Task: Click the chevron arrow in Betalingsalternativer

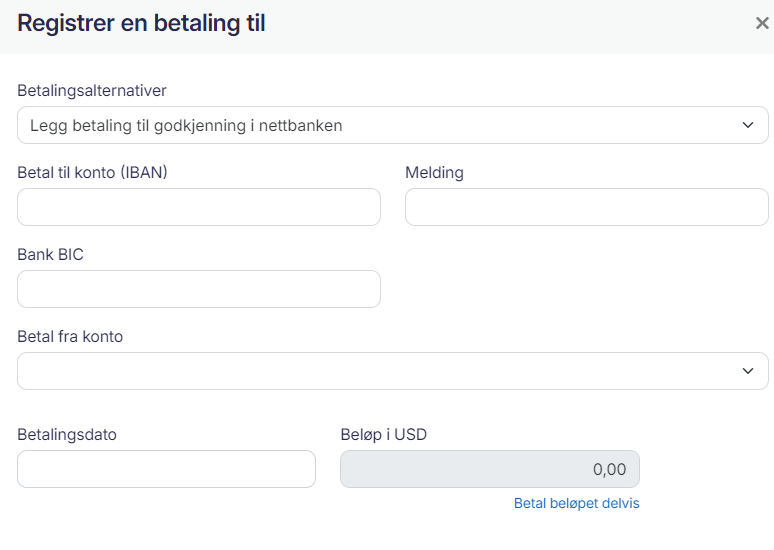Action: click(748, 125)
